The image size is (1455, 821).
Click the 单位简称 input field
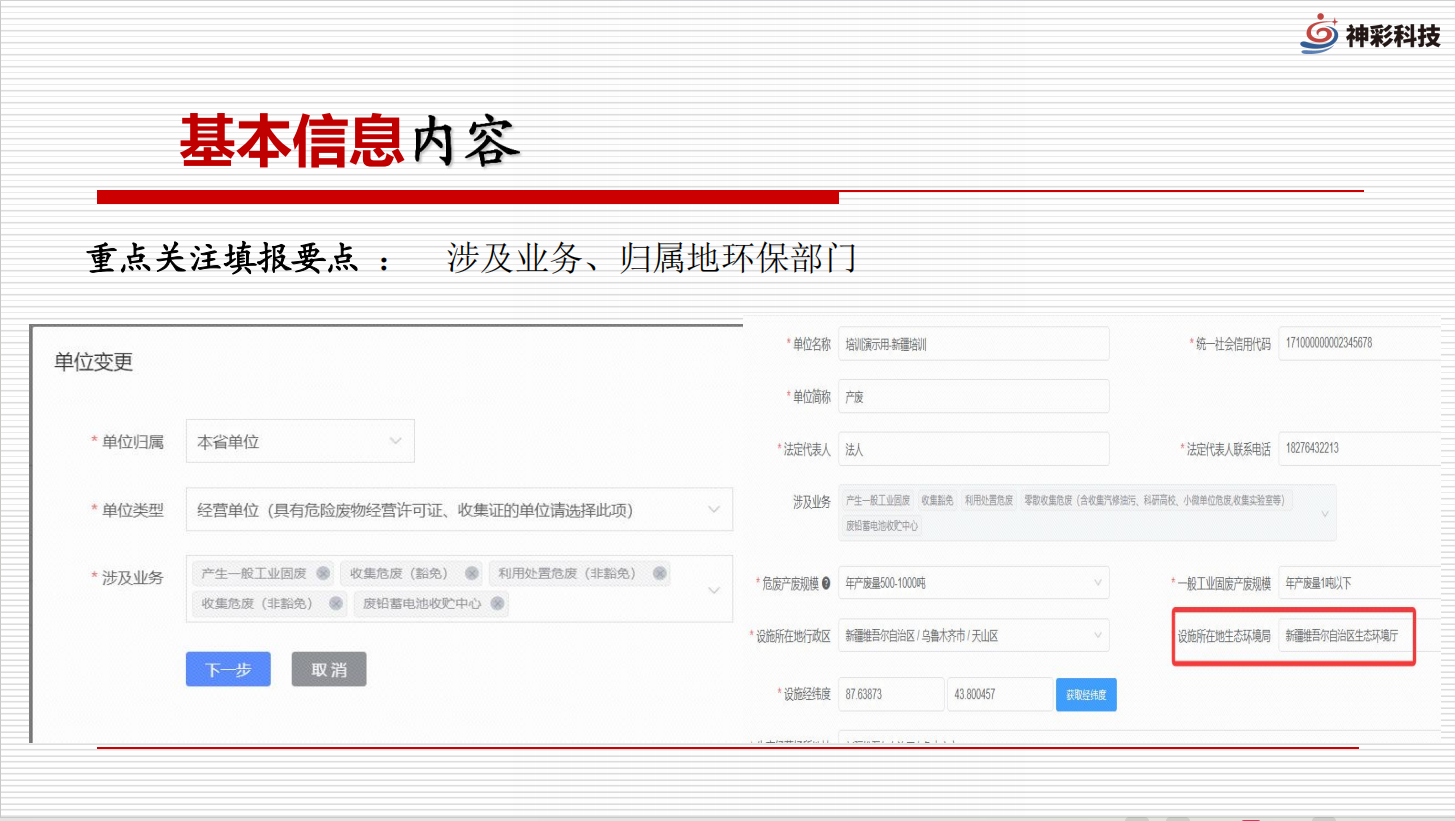click(x=973, y=396)
